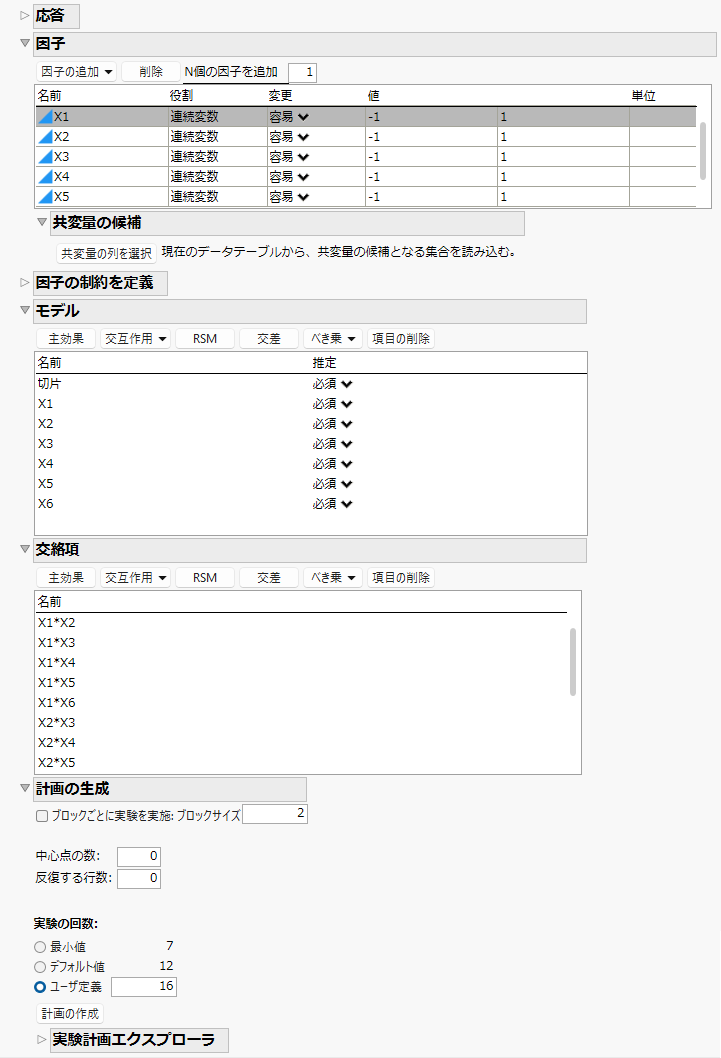
Task: Expand the 実験計画エクスプローラ section
Action: pyautogui.click(x=42, y=1040)
